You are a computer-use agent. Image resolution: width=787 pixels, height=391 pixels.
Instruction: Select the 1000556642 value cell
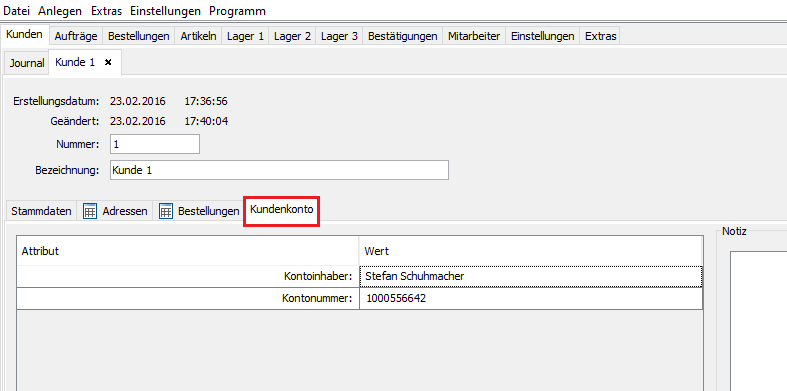[531, 298]
